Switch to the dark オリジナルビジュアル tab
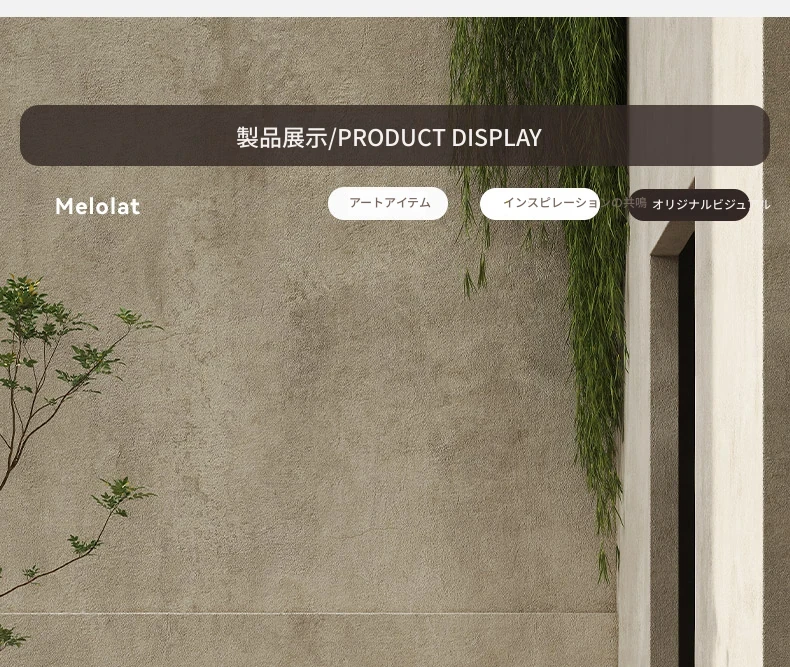This screenshot has height=667, width=790. coord(688,205)
